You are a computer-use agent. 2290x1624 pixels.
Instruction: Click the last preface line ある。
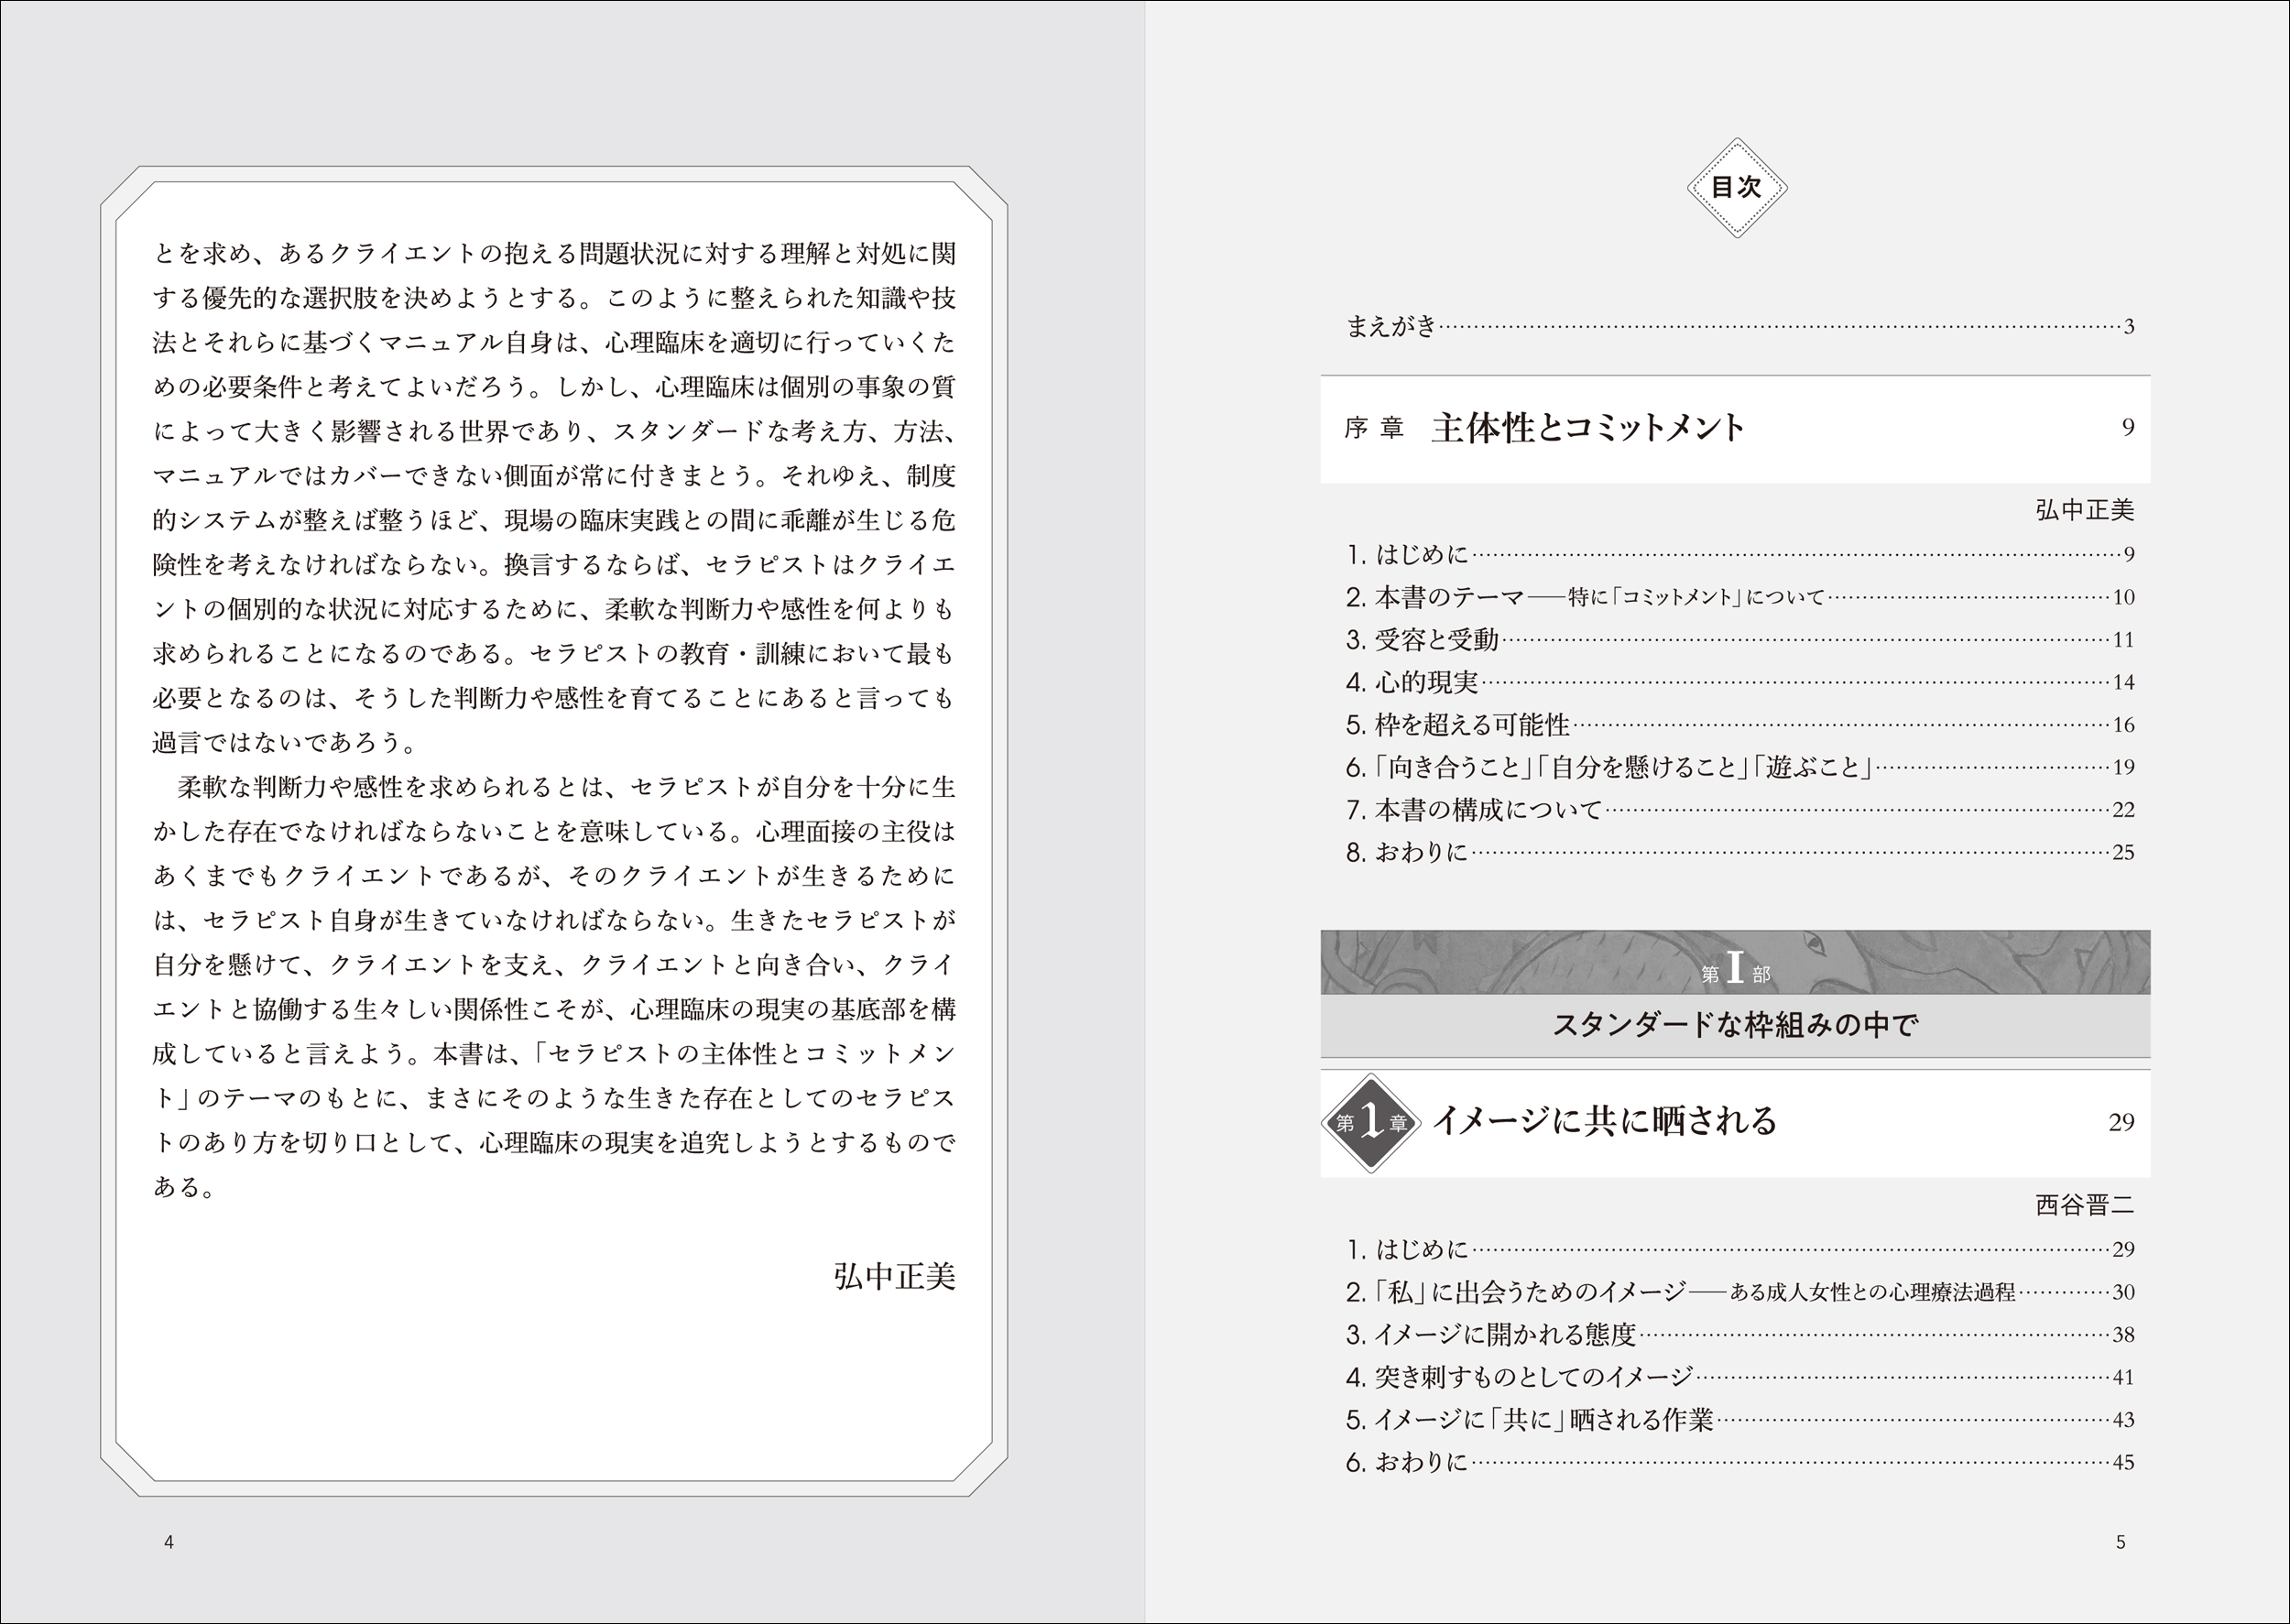183,1187
